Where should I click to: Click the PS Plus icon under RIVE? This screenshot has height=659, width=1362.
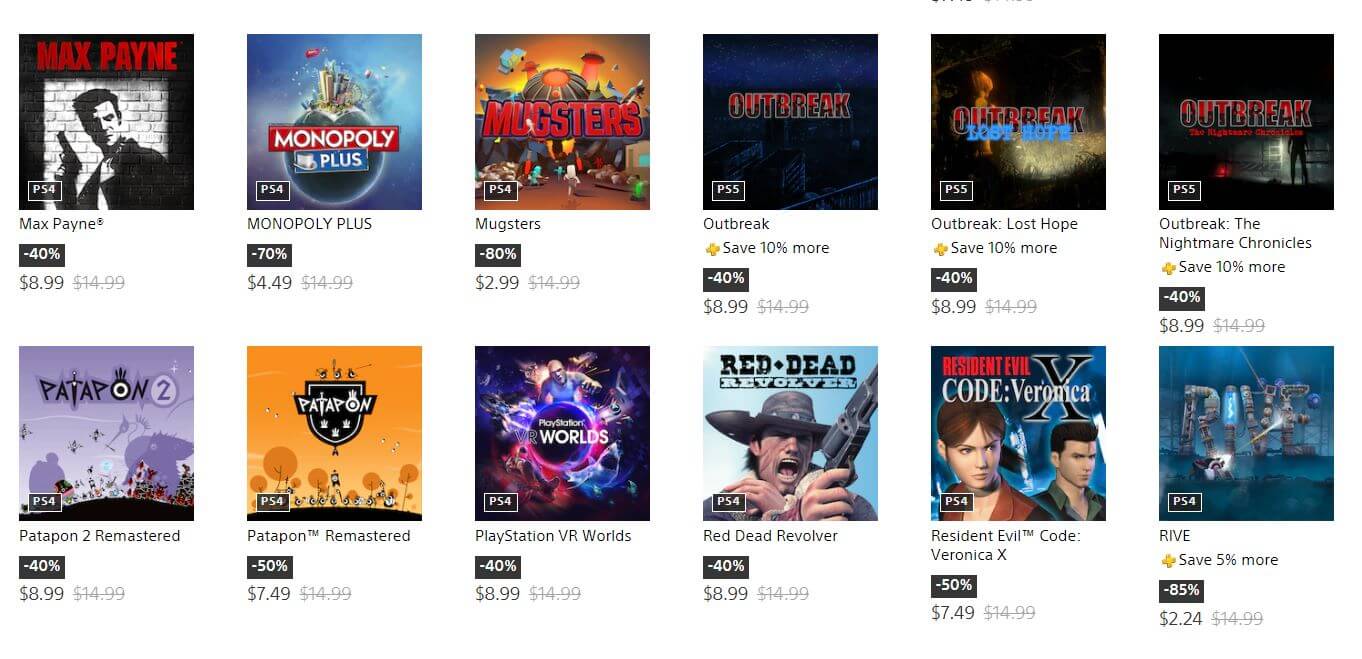click(1168, 561)
